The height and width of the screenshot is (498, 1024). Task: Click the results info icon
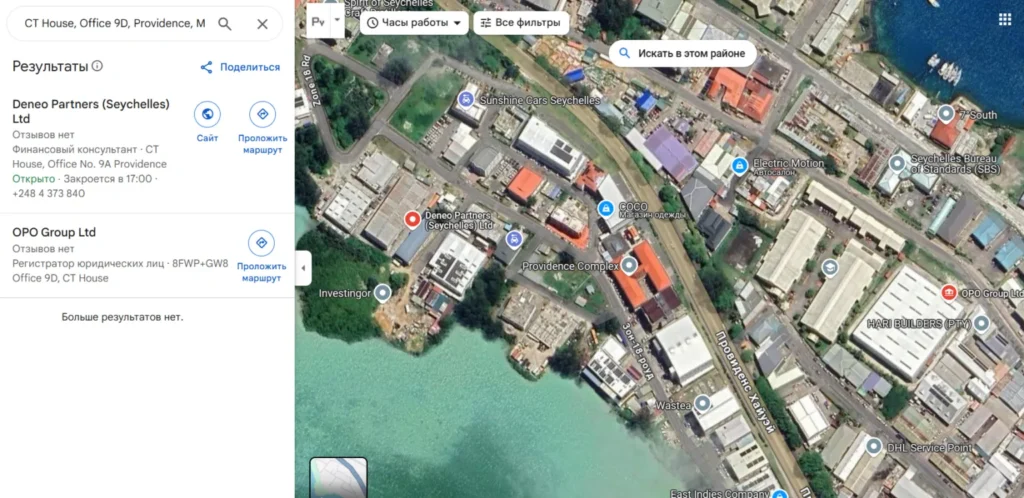click(x=97, y=67)
